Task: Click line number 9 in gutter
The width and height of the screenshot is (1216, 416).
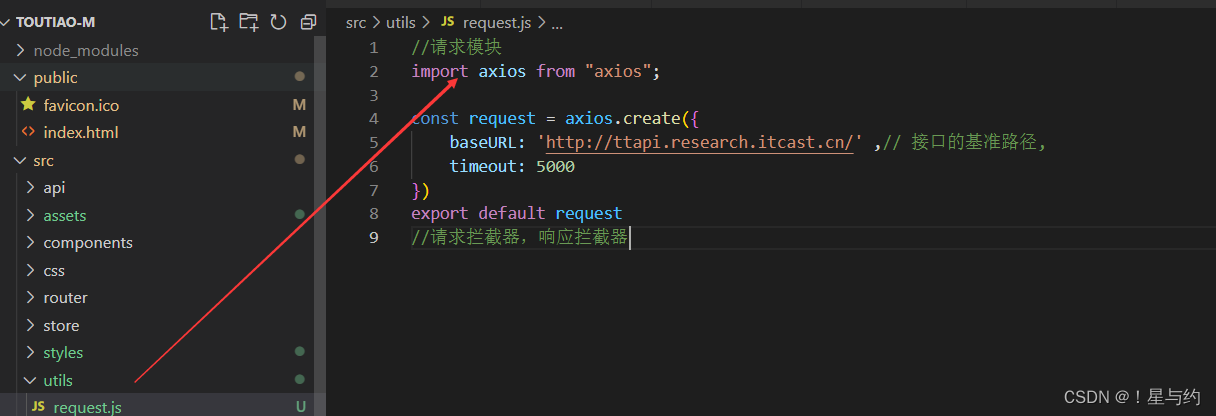Action: [374, 237]
